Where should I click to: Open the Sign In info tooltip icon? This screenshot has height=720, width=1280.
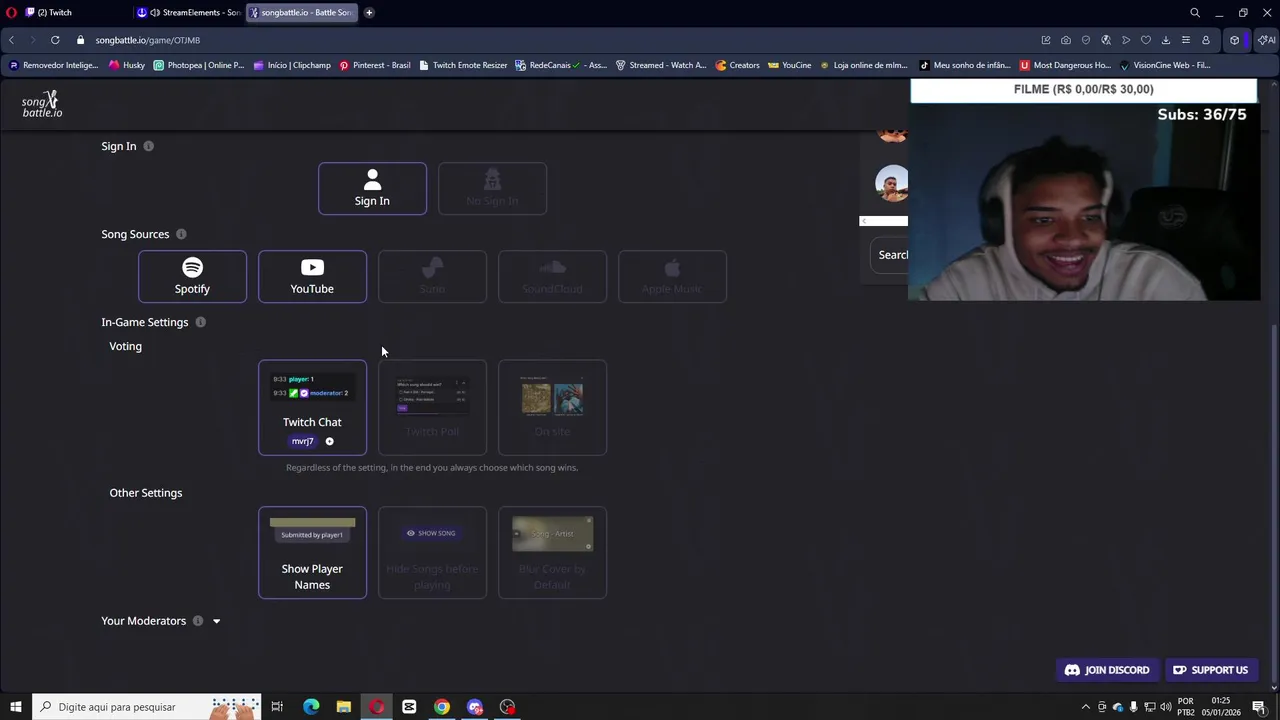[x=148, y=146]
